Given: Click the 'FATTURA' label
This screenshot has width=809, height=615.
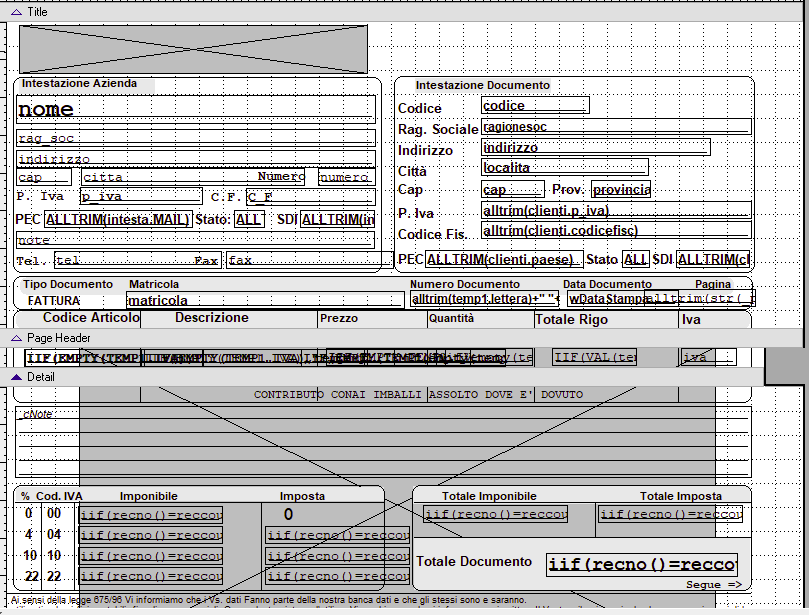Looking at the screenshot, I should coord(54,301).
